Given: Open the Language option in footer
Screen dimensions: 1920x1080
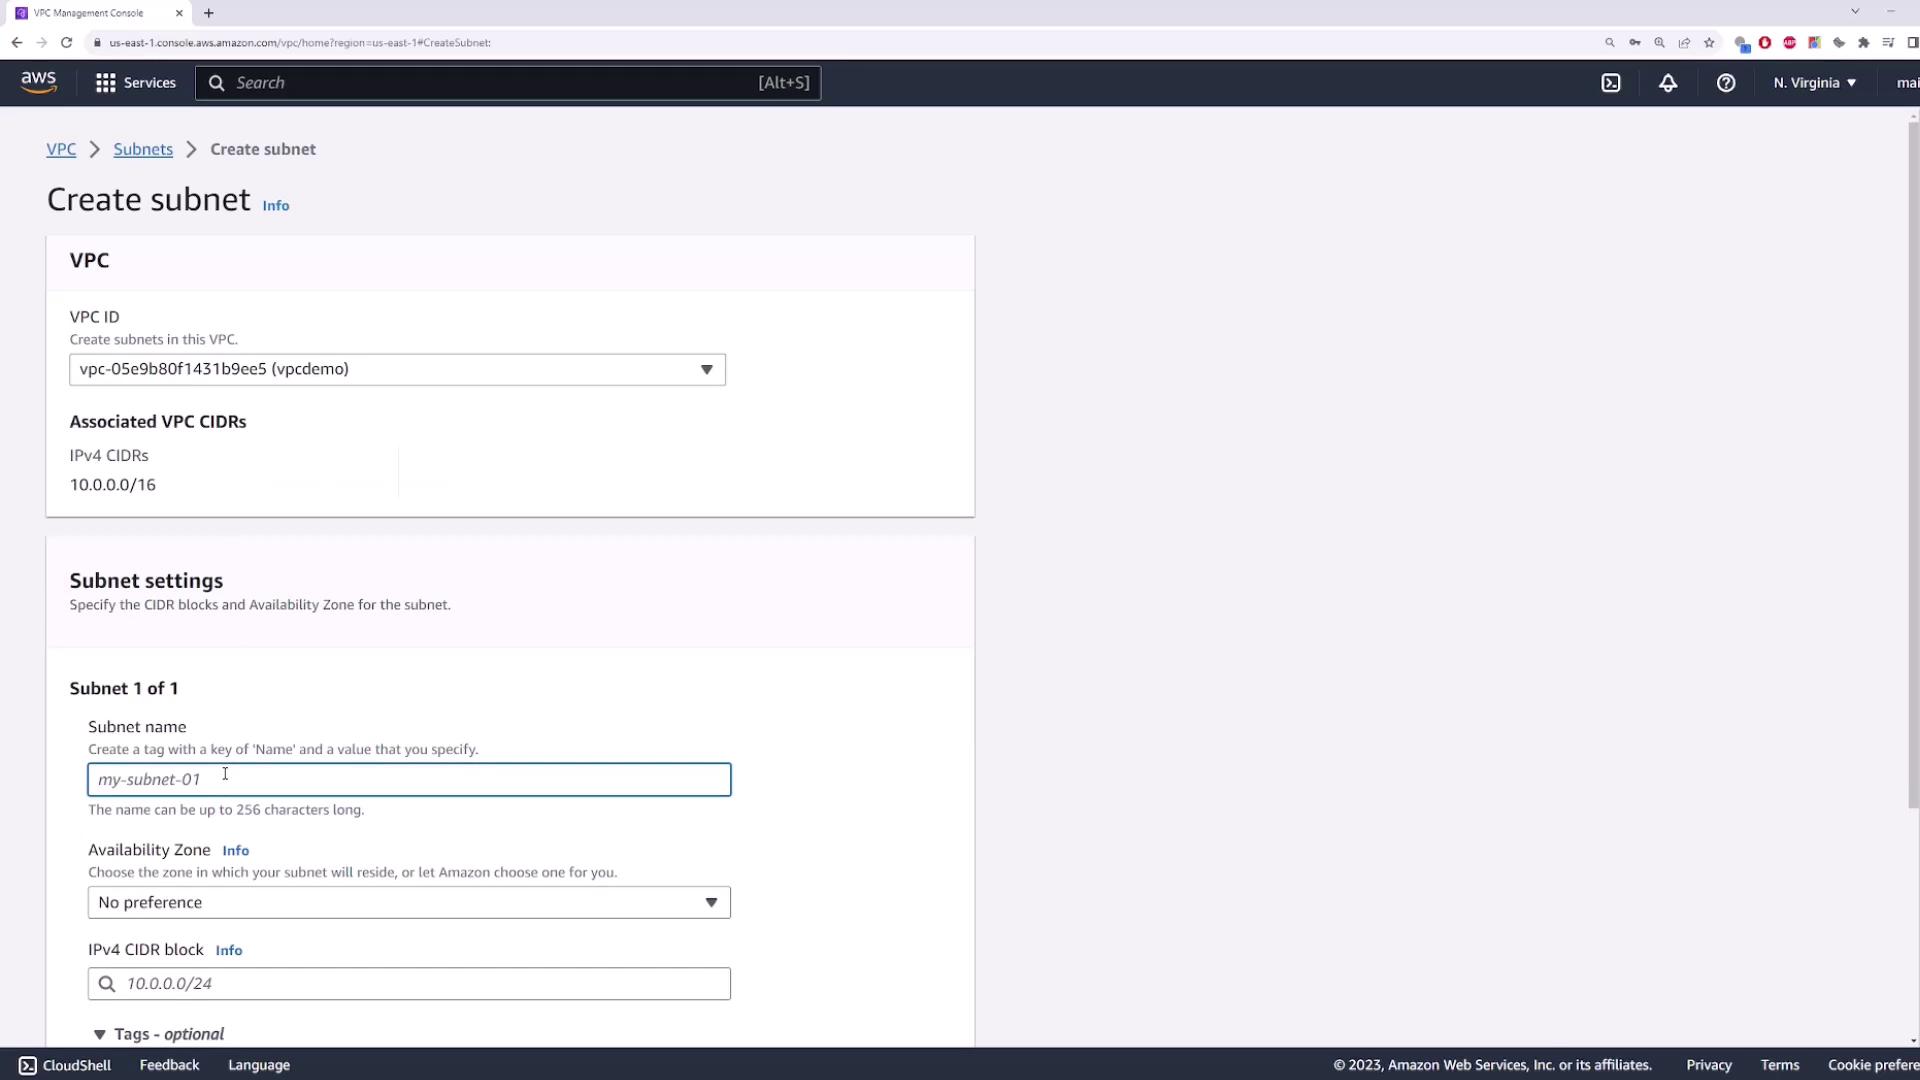Looking at the screenshot, I should (259, 1065).
